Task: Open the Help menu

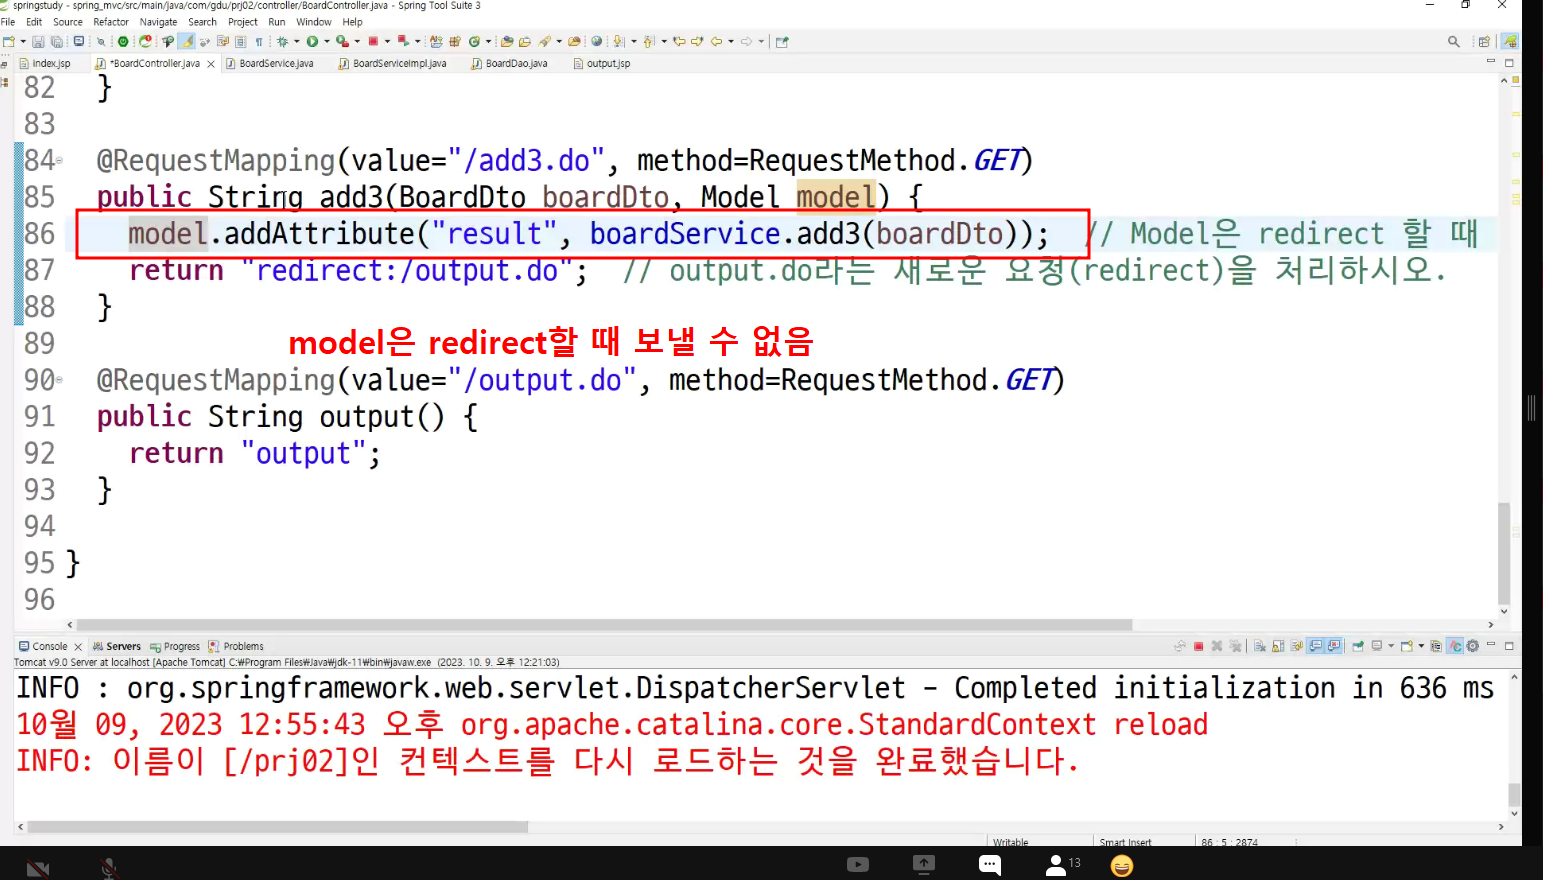Action: click(353, 21)
